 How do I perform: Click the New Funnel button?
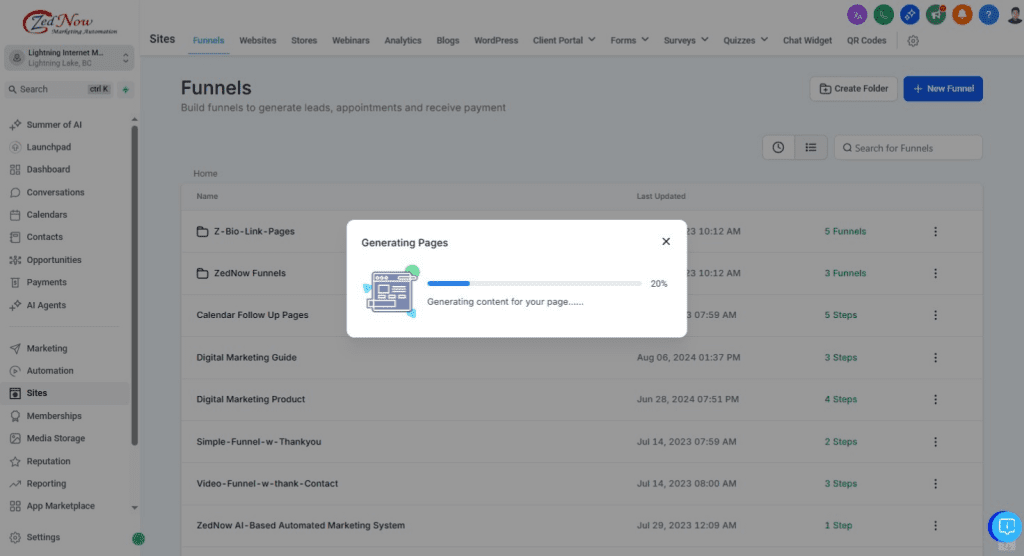(943, 89)
